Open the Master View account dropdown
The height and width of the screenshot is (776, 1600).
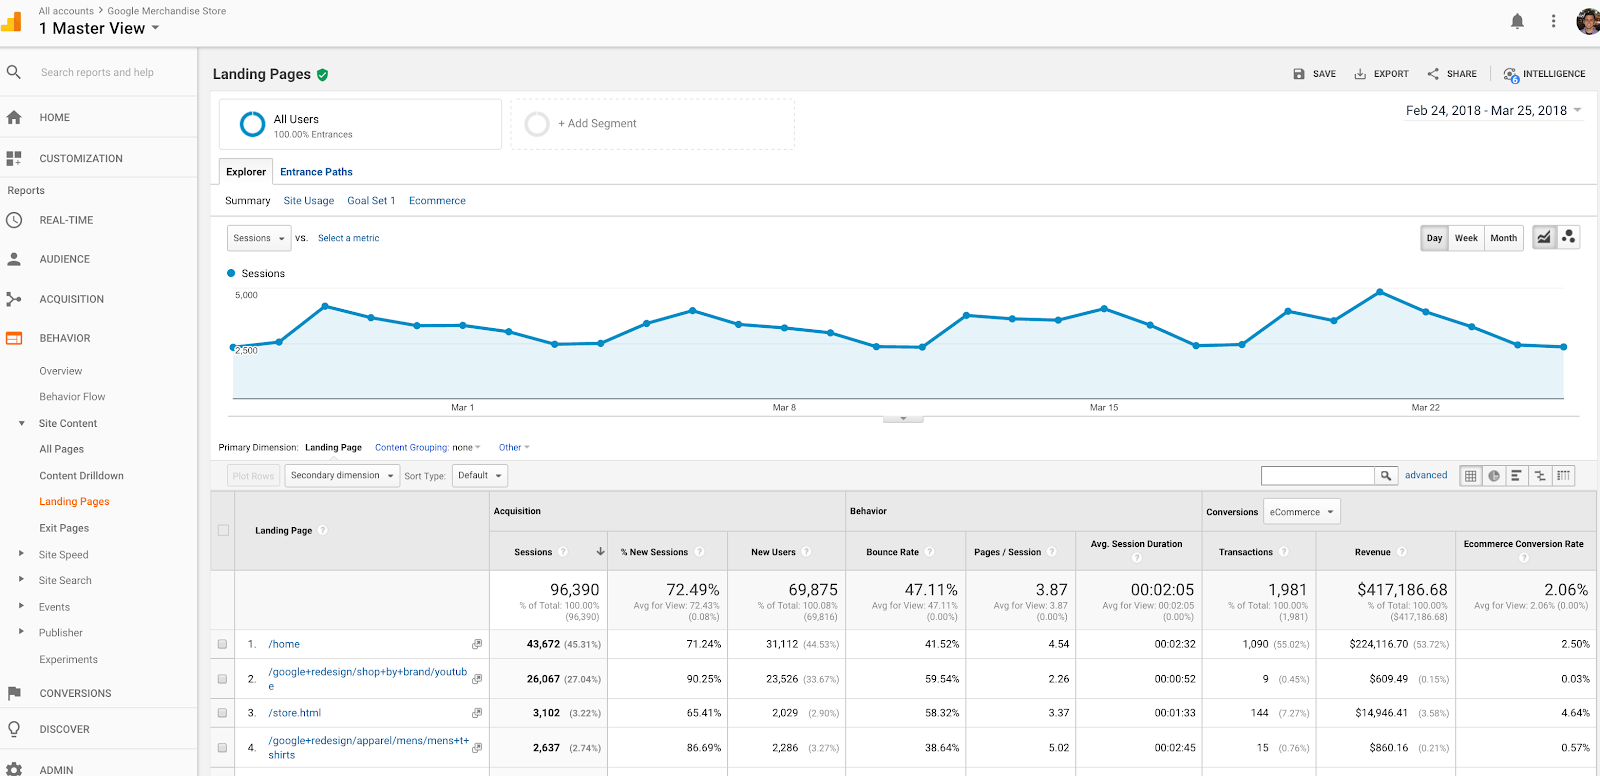(x=99, y=28)
